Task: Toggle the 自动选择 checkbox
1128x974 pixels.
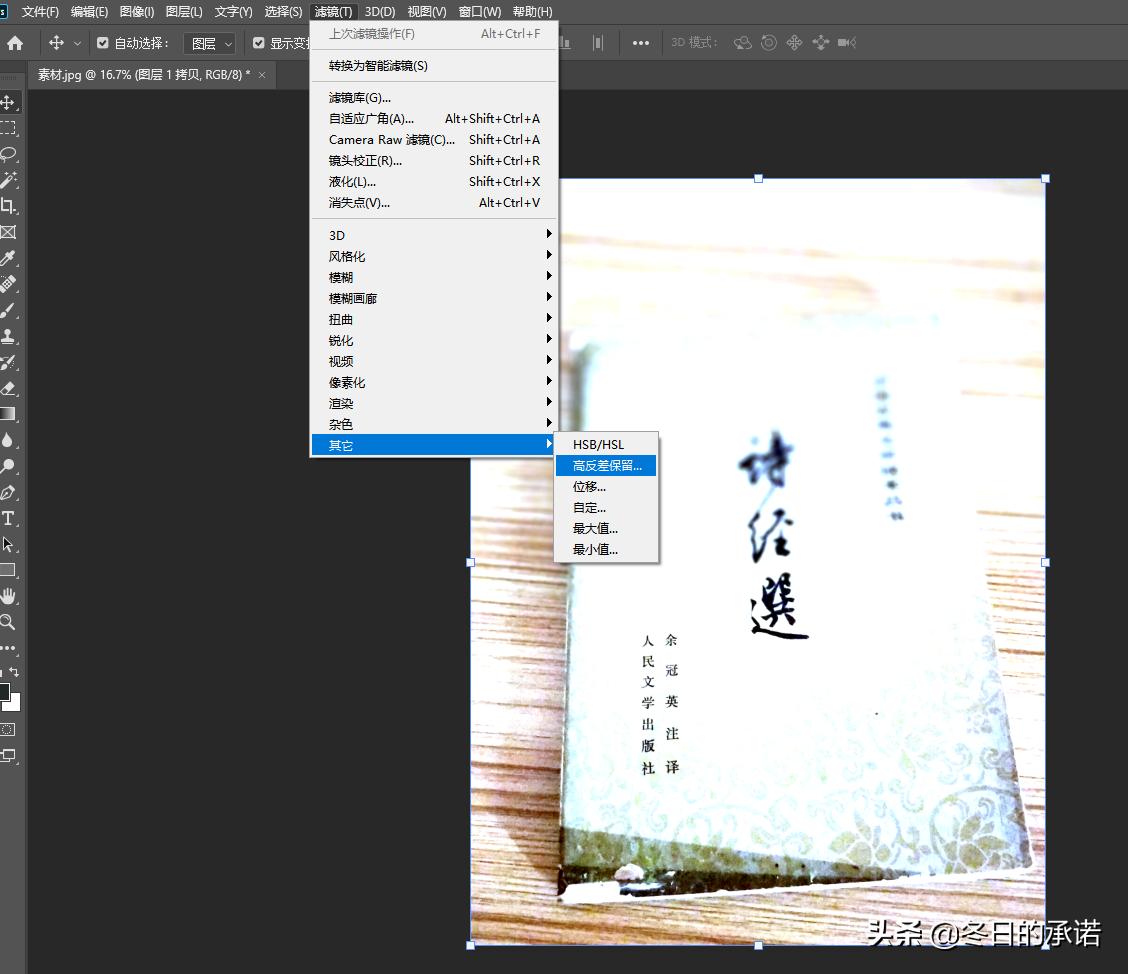Action: (103, 43)
